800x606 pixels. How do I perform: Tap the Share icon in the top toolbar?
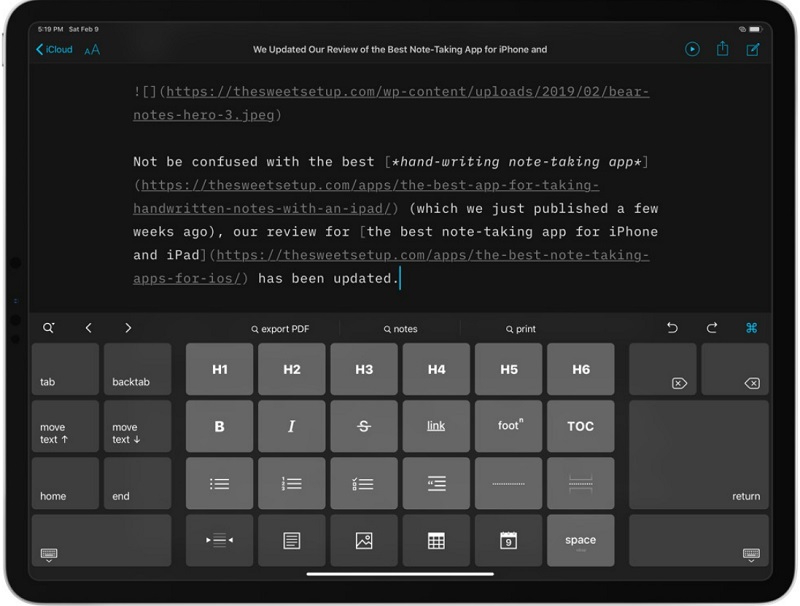pos(722,49)
